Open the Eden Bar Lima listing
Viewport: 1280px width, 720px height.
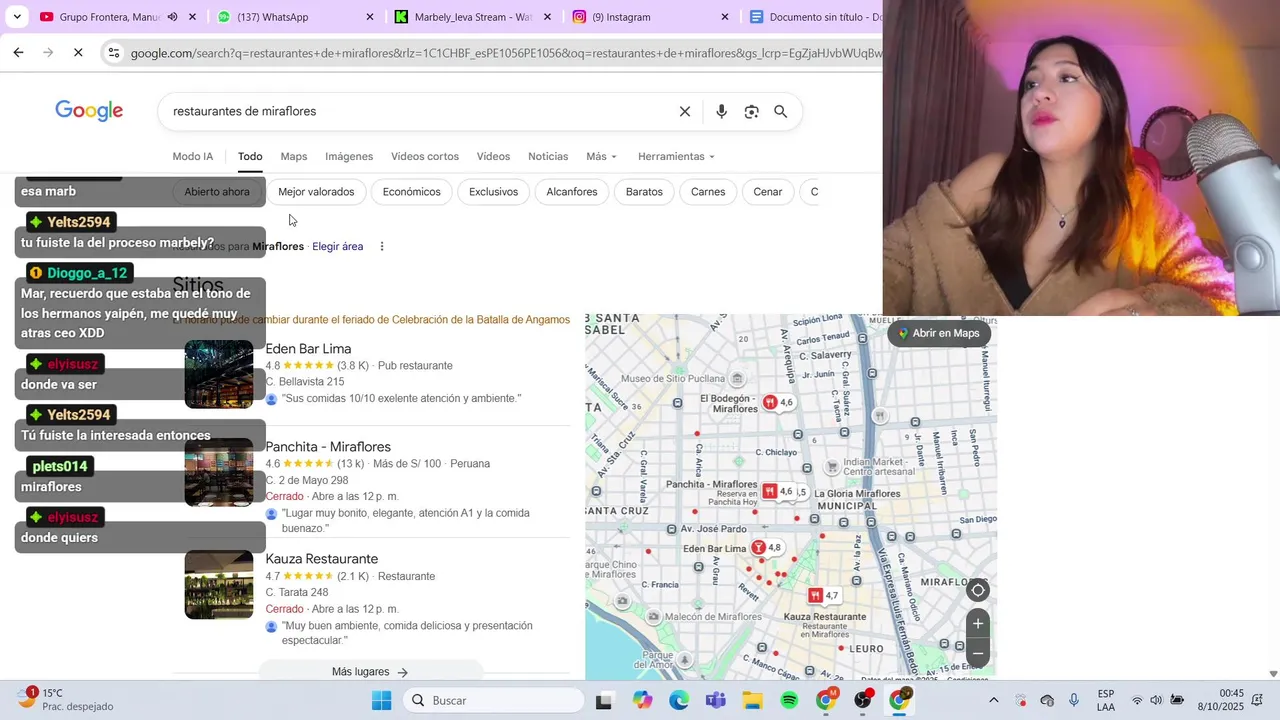(308, 349)
